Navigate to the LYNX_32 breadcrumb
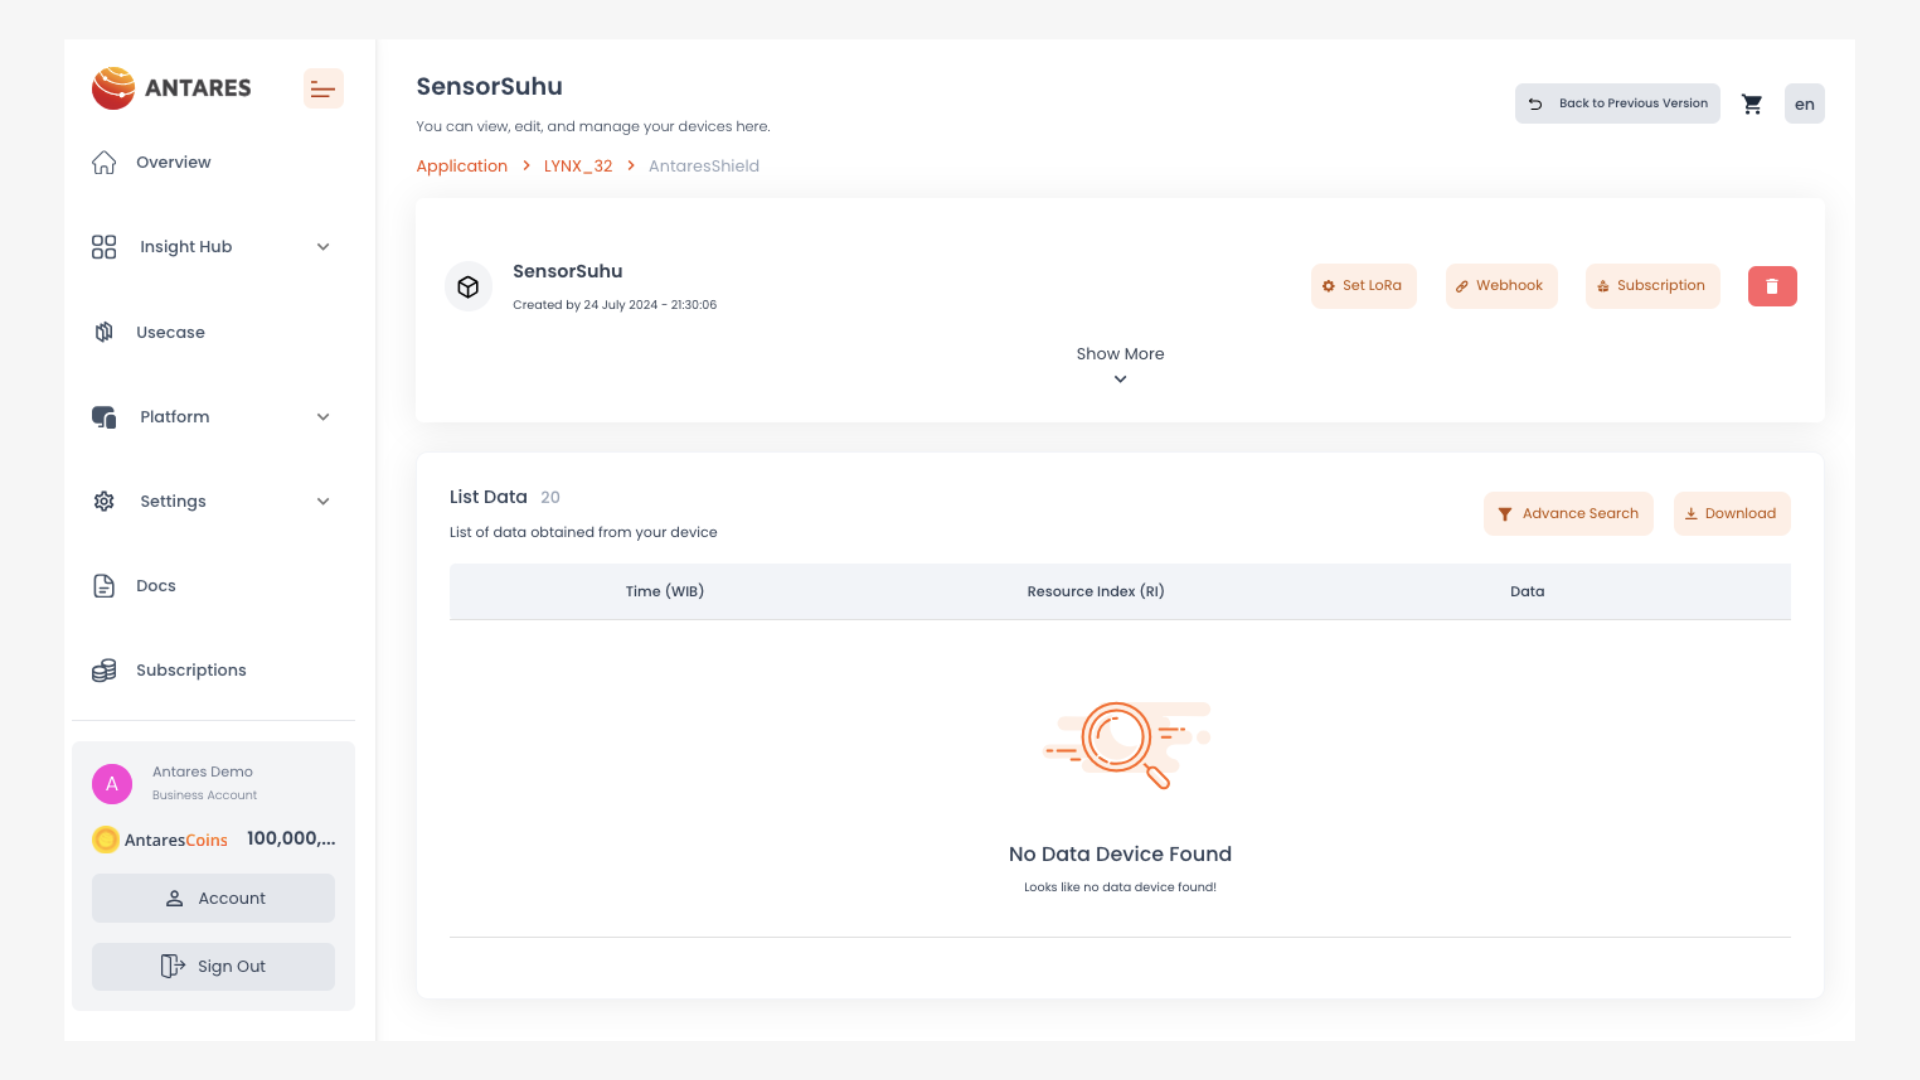Screen dimensions: 1920x1080 (x=577, y=166)
